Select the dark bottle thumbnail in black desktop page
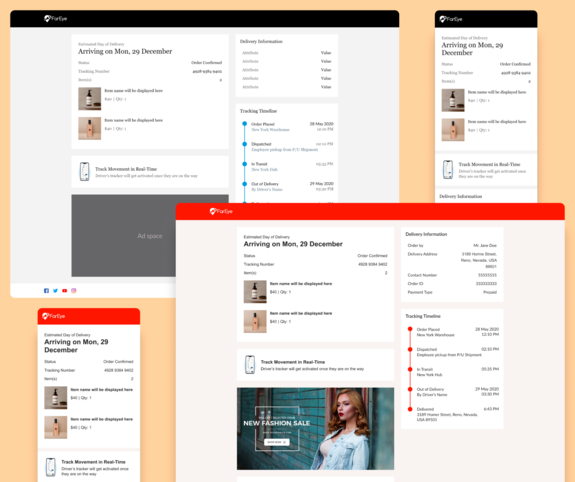Viewport: 575px width, 482px height. pyautogui.click(x=89, y=99)
